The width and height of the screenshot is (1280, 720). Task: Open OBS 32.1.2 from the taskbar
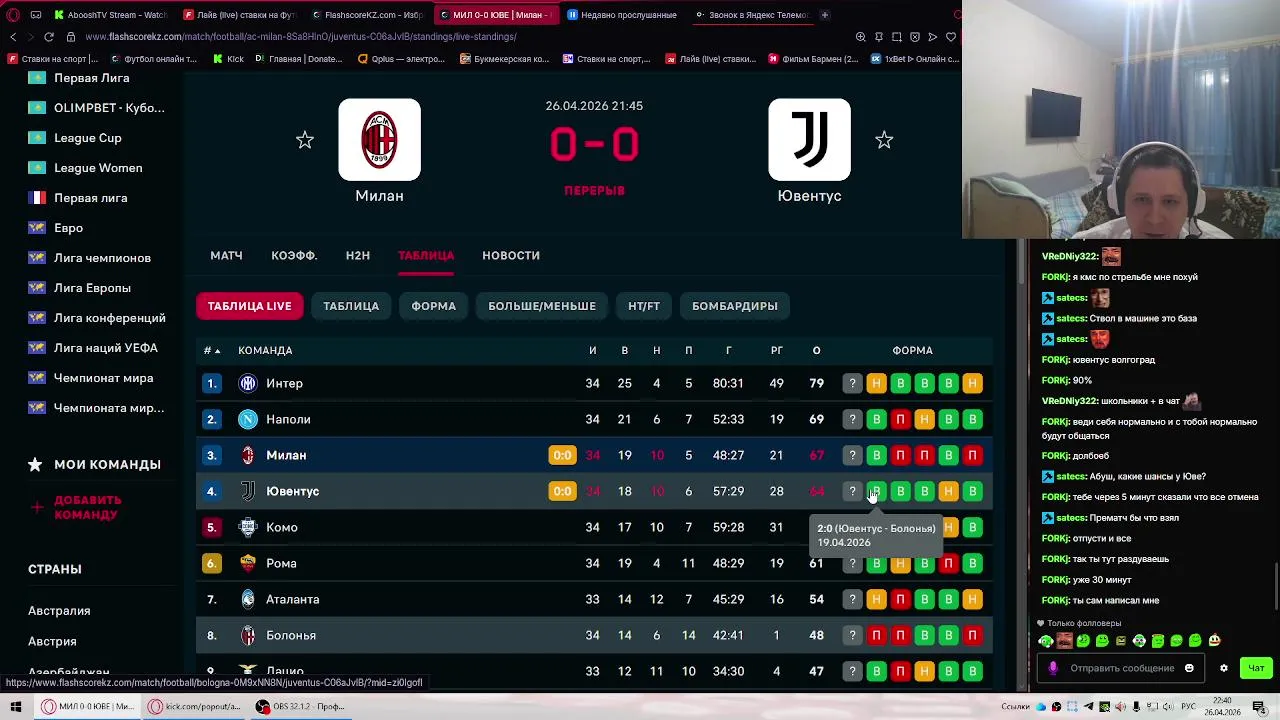(x=301, y=707)
